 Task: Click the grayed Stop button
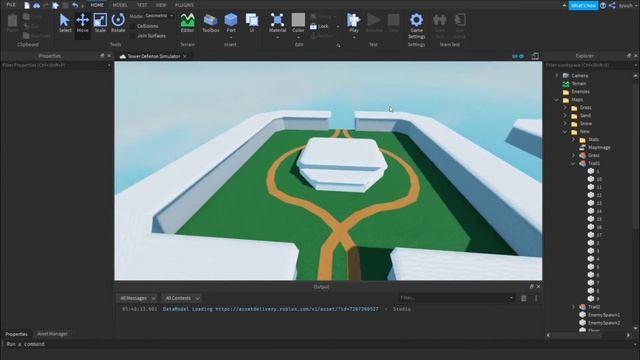[x=393, y=23]
